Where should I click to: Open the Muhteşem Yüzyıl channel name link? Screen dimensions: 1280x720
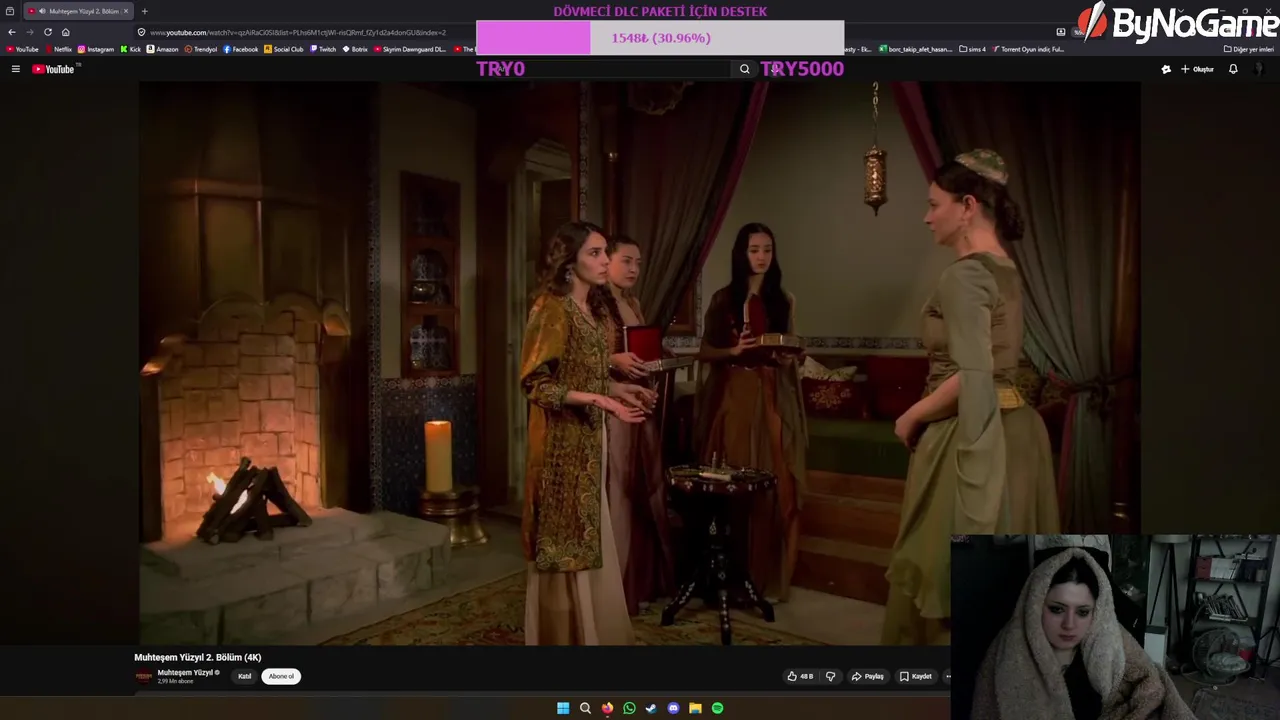[186, 673]
